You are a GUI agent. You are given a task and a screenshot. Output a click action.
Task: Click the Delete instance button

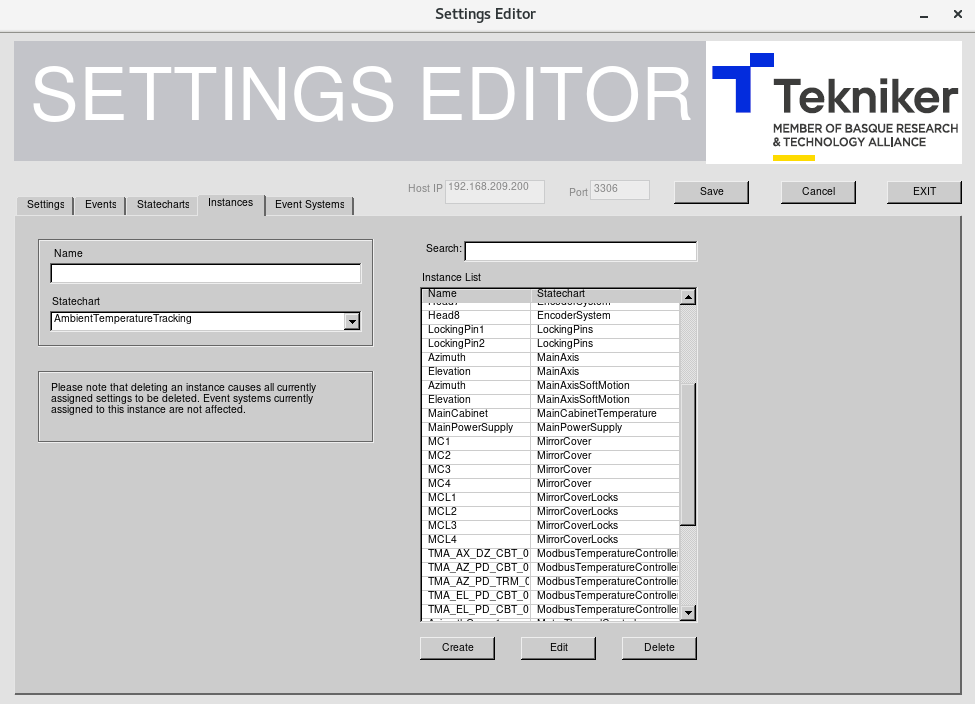659,647
